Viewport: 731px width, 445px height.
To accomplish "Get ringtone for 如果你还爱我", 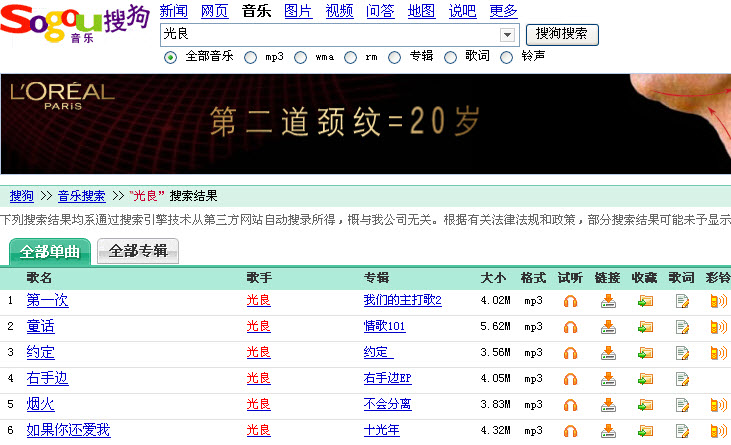I will tap(718, 431).
